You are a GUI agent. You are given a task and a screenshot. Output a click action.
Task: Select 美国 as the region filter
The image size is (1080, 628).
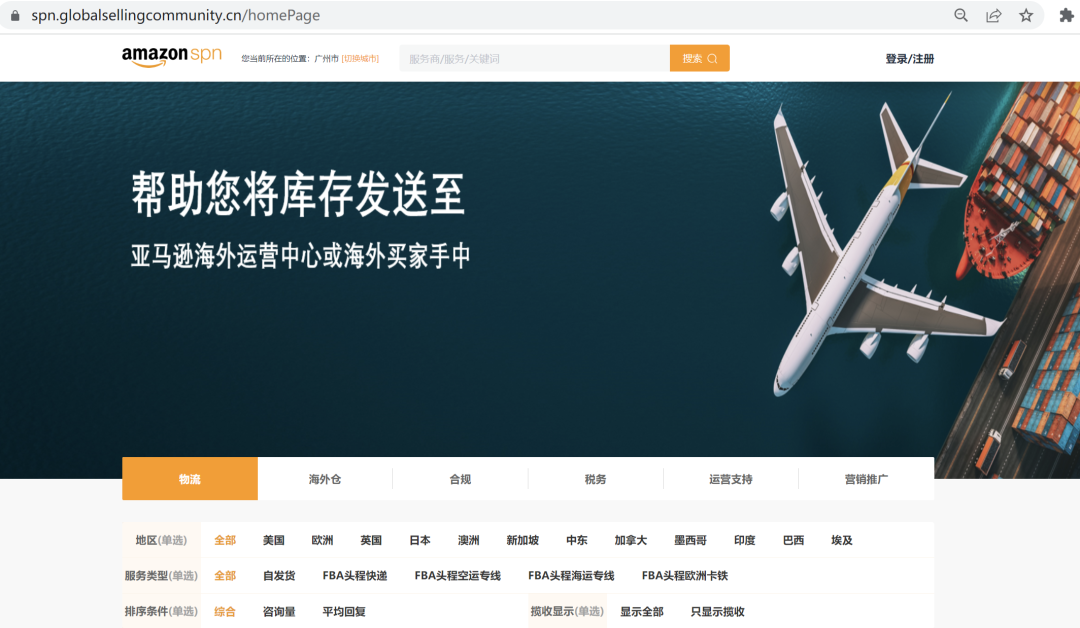pos(274,540)
